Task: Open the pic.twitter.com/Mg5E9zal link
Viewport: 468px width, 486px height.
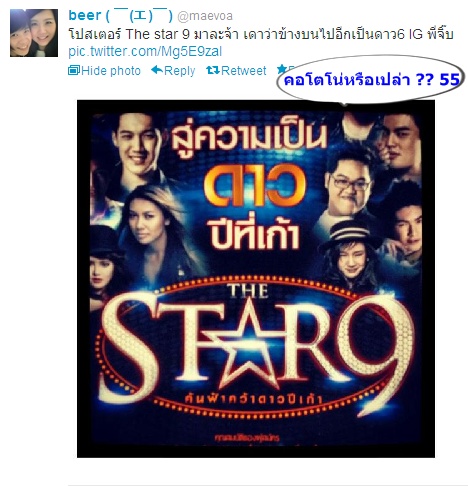Action: pyautogui.click(x=145, y=52)
